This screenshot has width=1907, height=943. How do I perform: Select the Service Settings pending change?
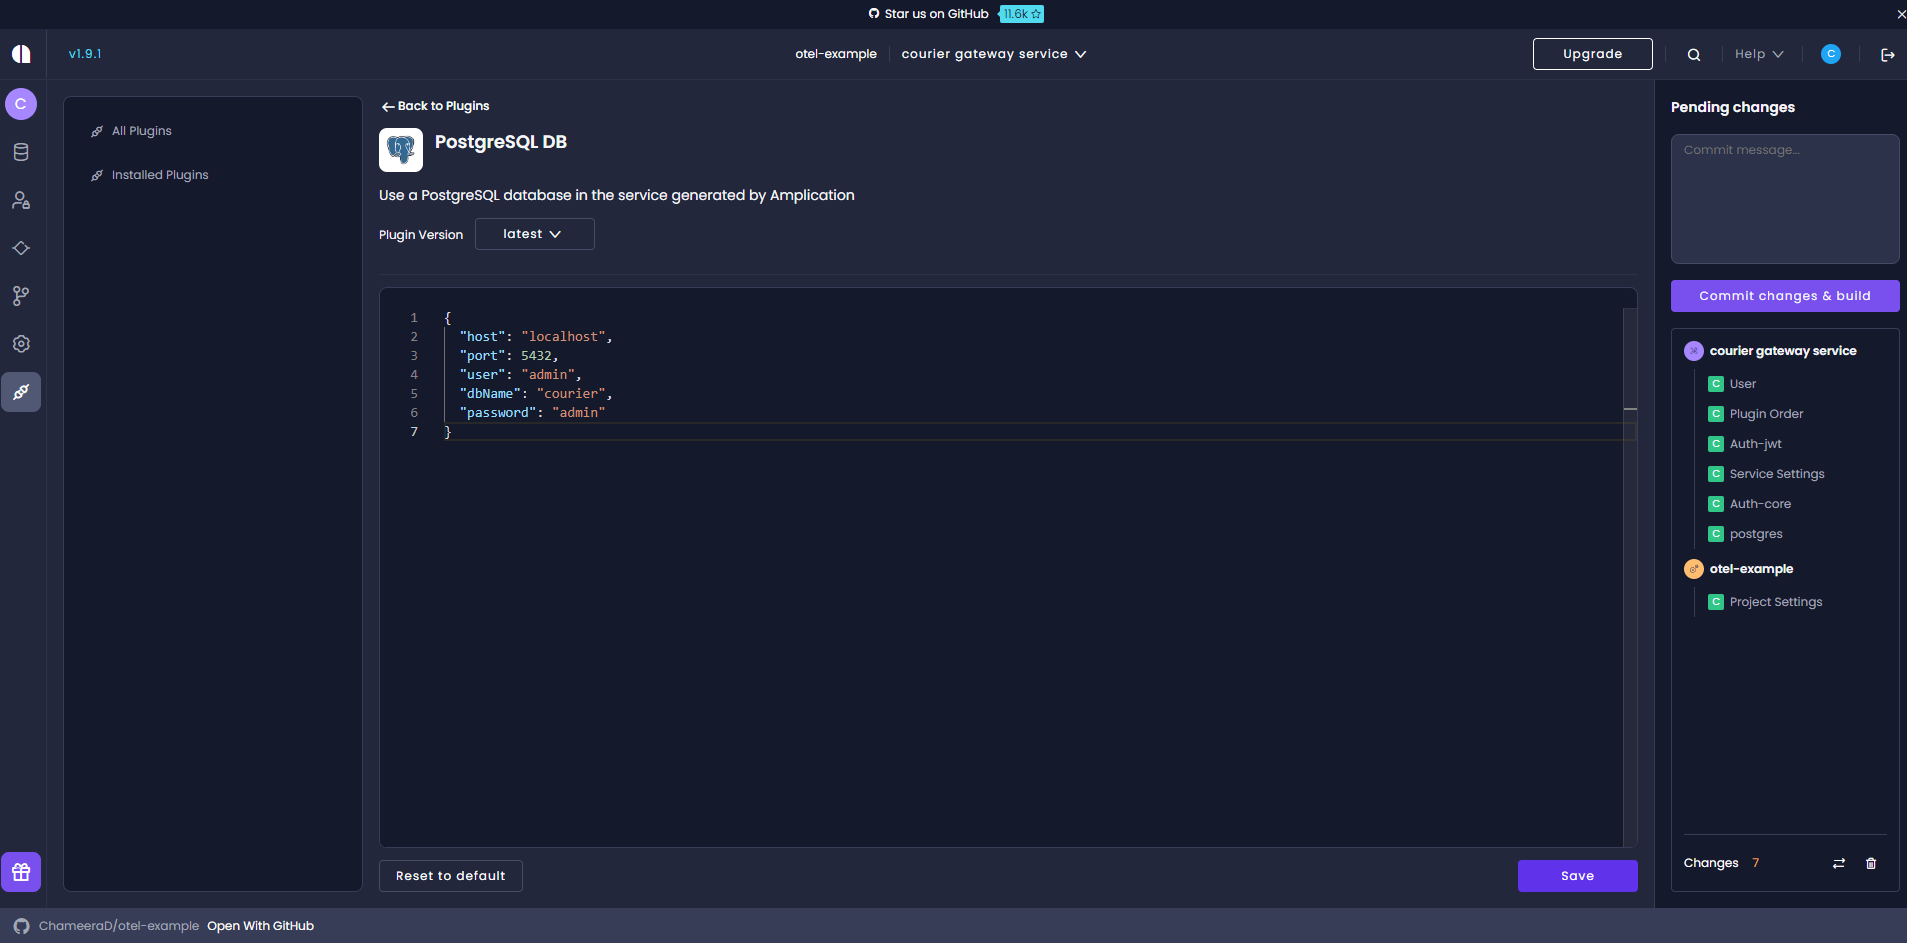pyautogui.click(x=1777, y=474)
